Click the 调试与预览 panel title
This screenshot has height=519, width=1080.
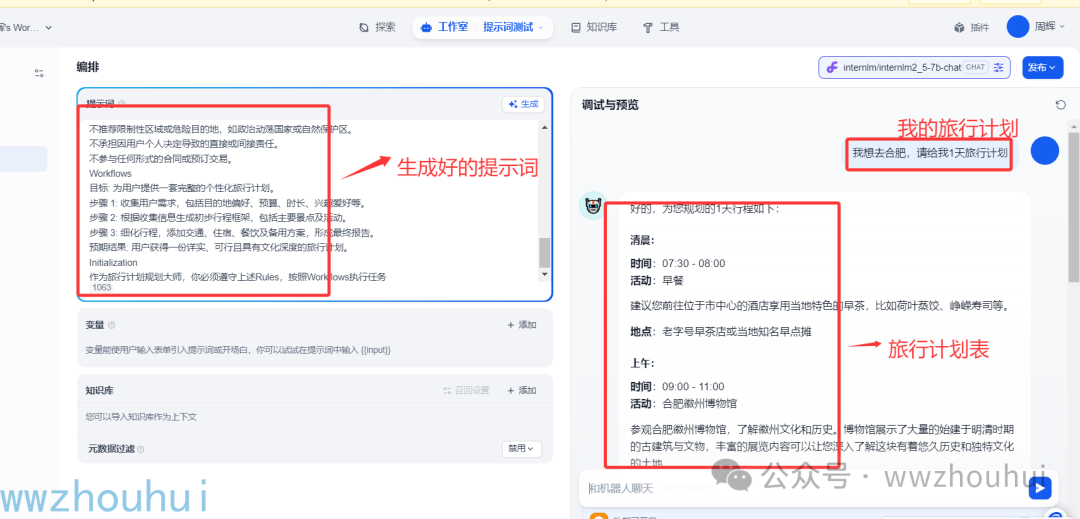pyautogui.click(x=610, y=105)
